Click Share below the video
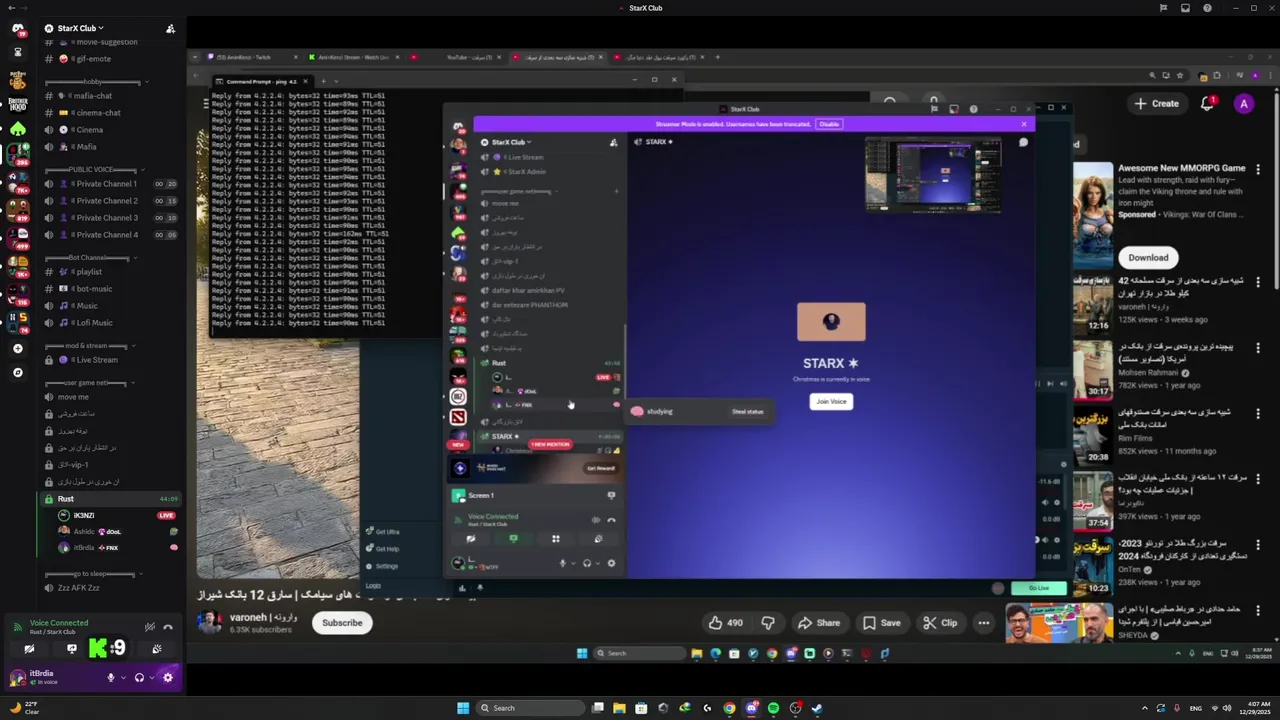This screenshot has height=720, width=1280. (818, 623)
